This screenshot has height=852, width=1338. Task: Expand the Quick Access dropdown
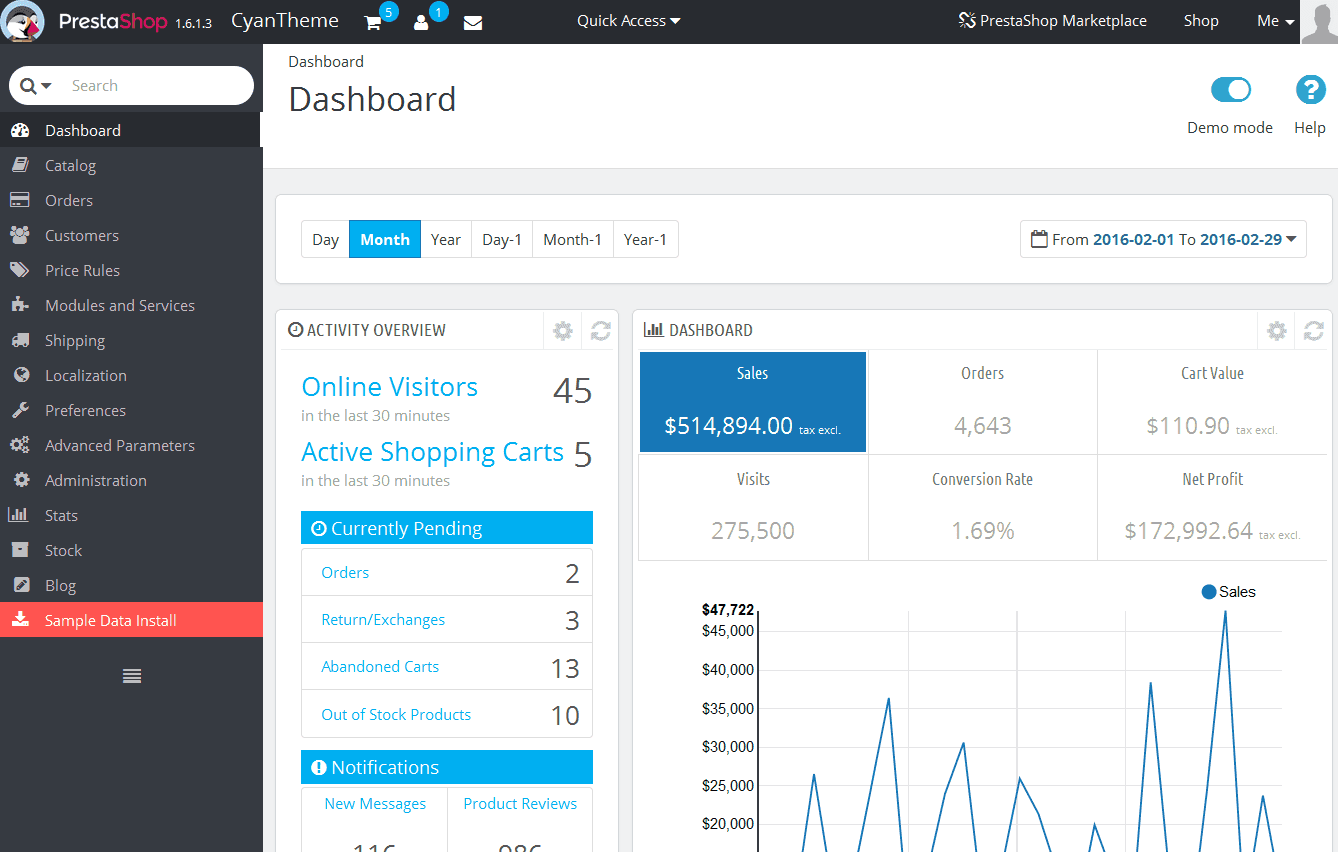coord(628,20)
